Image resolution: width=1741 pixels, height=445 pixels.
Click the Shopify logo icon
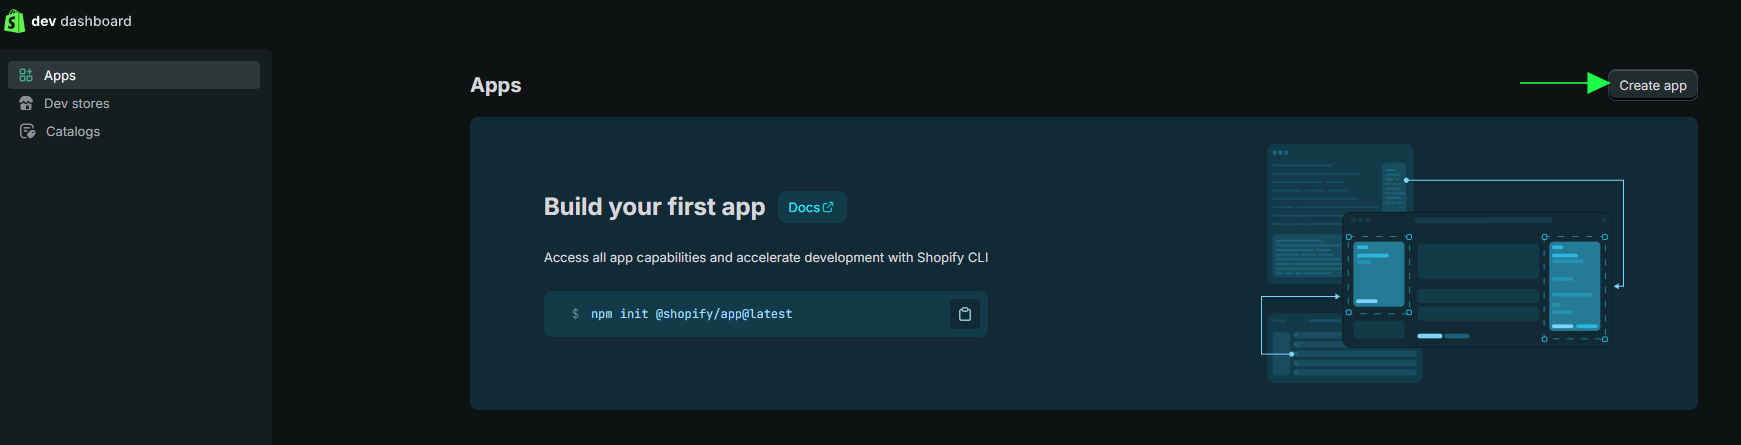tap(14, 21)
